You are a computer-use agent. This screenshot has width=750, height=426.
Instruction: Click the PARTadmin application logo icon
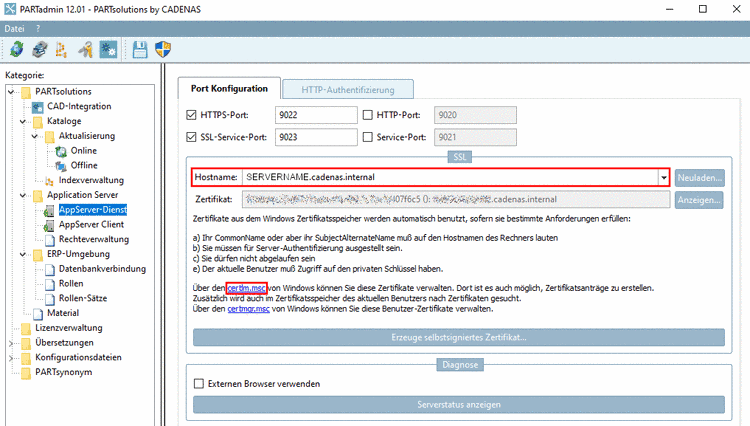(10, 9)
